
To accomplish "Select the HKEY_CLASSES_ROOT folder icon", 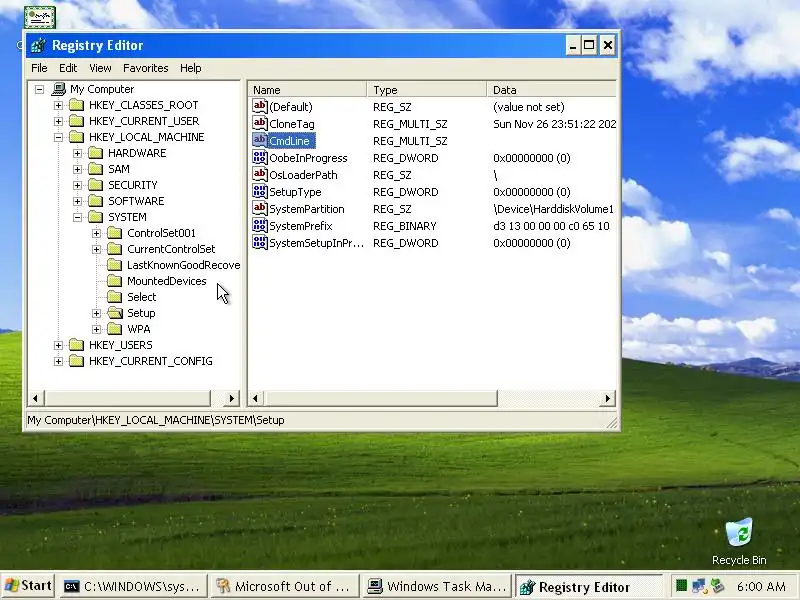I will (77, 105).
